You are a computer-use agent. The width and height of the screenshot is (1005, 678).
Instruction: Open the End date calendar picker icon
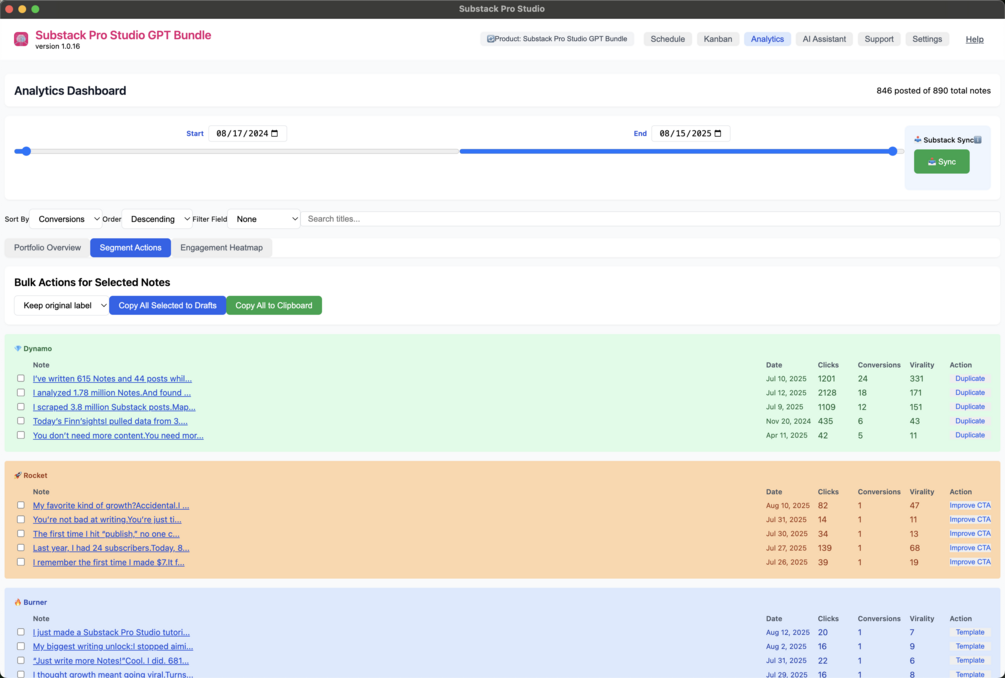click(x=718, y=133)
